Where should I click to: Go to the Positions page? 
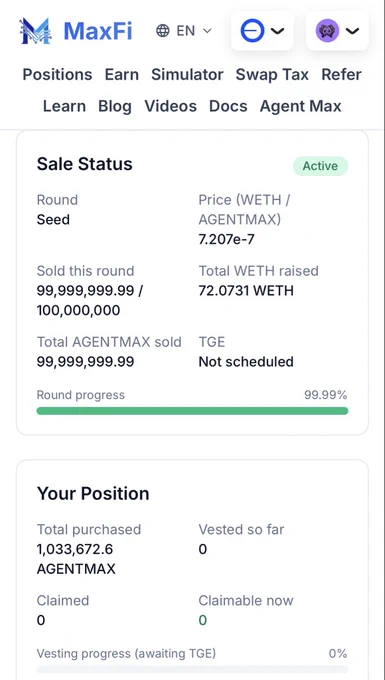pyautogui.click(x=57, y=75)
